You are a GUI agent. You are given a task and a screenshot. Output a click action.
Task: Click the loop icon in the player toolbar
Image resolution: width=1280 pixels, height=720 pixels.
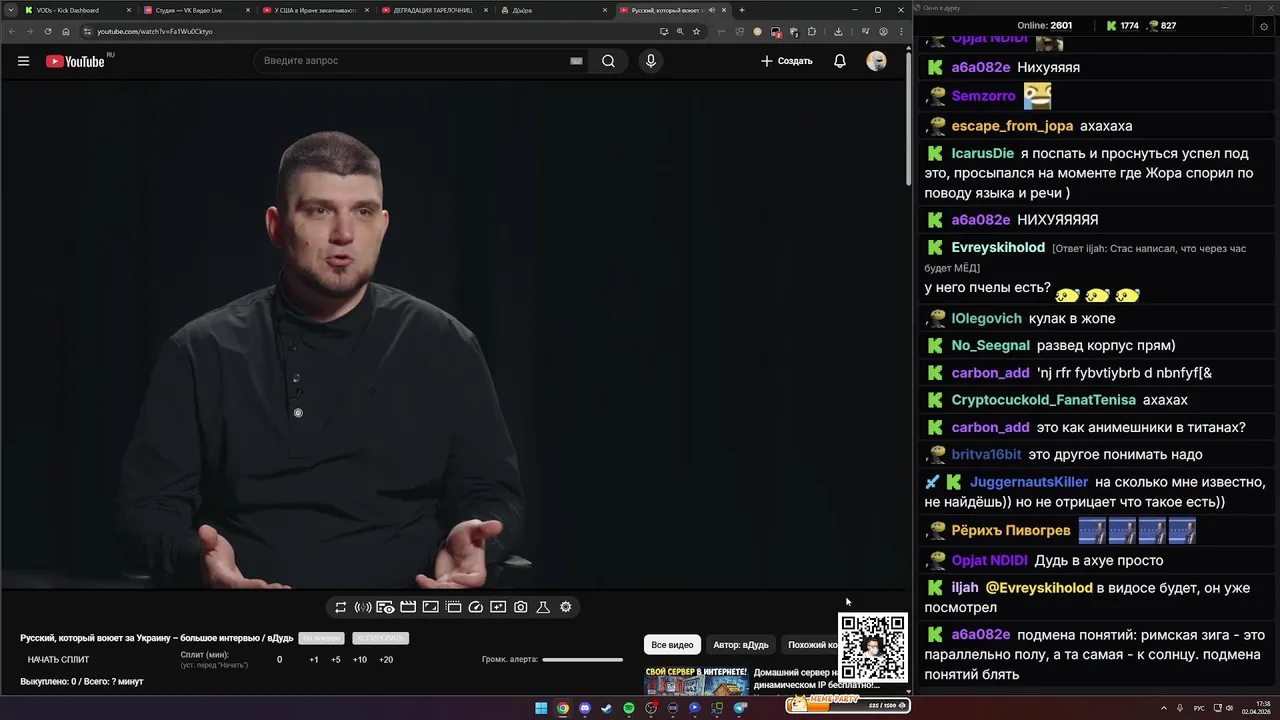coord(341,607)
